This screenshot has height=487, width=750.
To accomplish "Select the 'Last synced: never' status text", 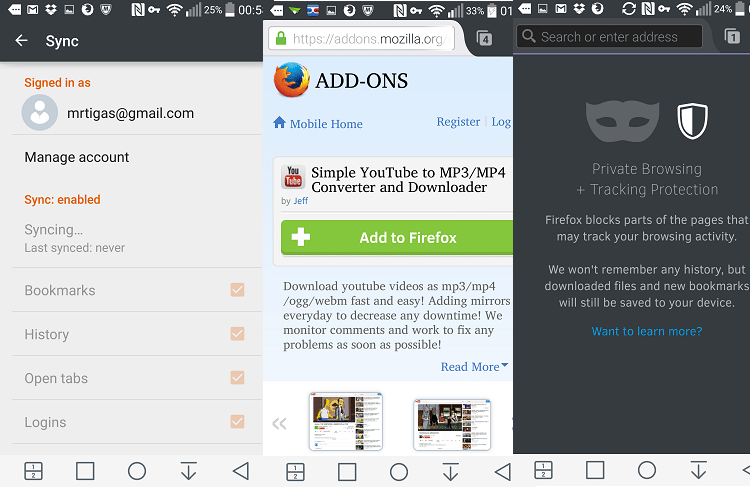I will [x=75, y=248].
